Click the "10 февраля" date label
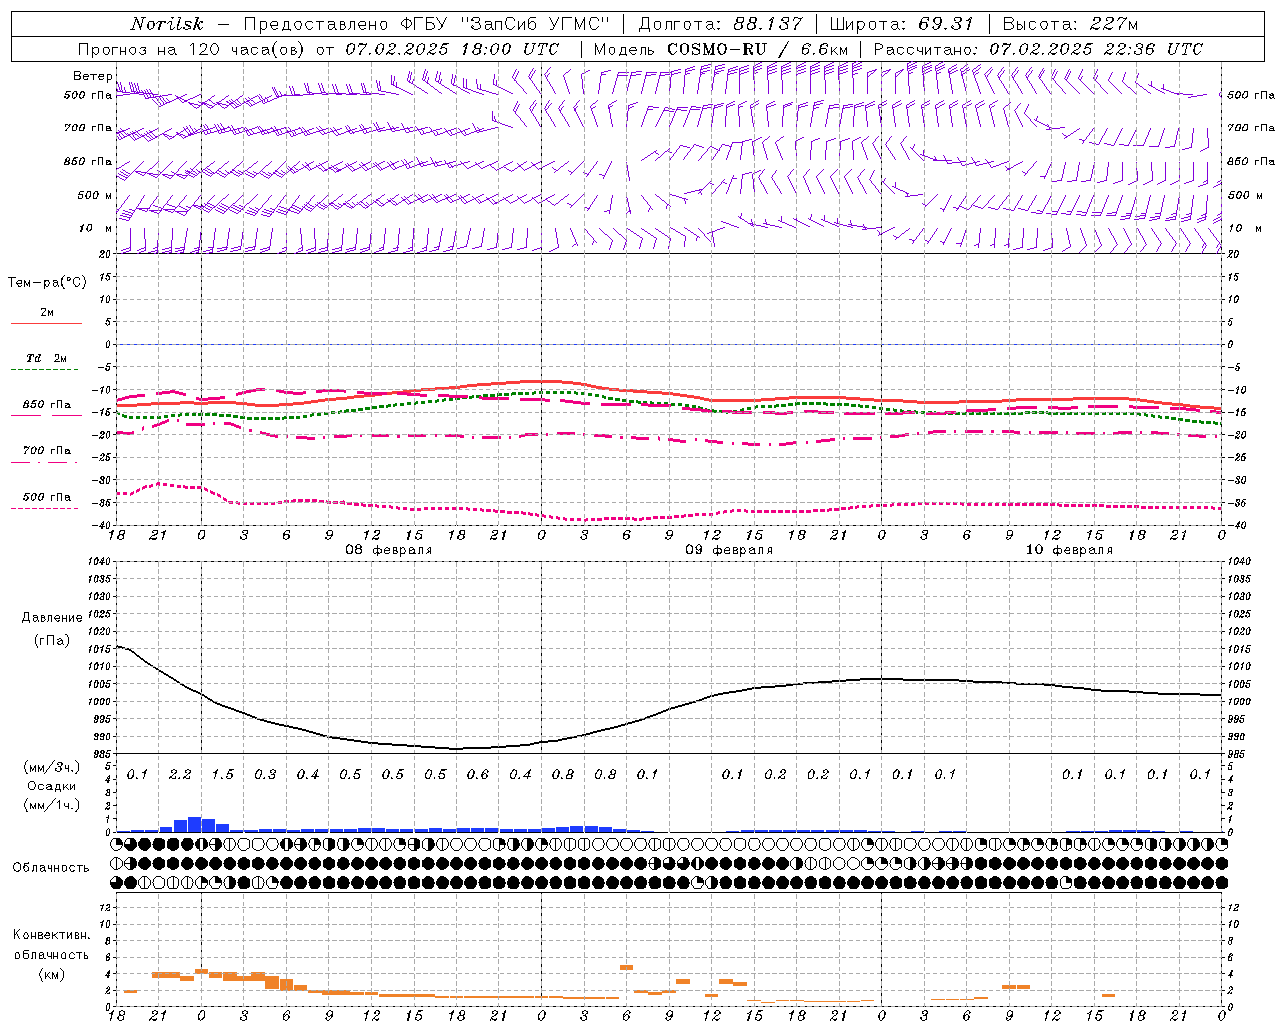 [1069, 550]
